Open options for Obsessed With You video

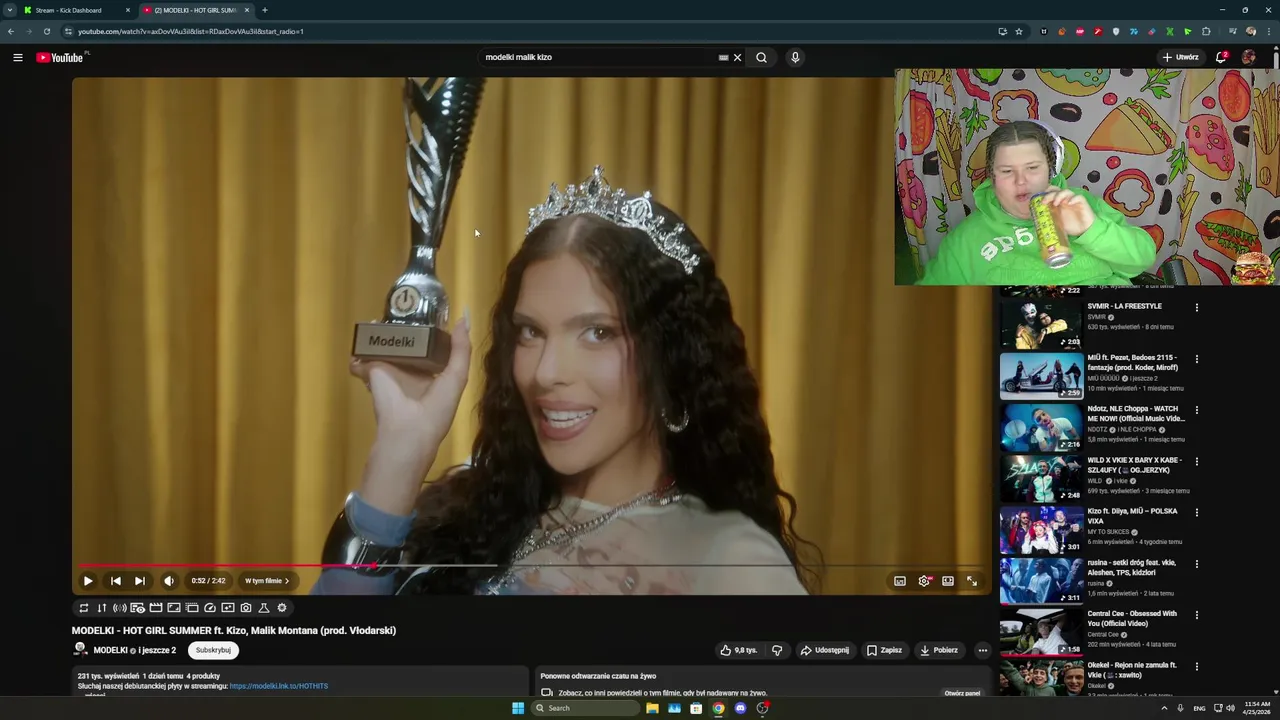click(1196, 615)
